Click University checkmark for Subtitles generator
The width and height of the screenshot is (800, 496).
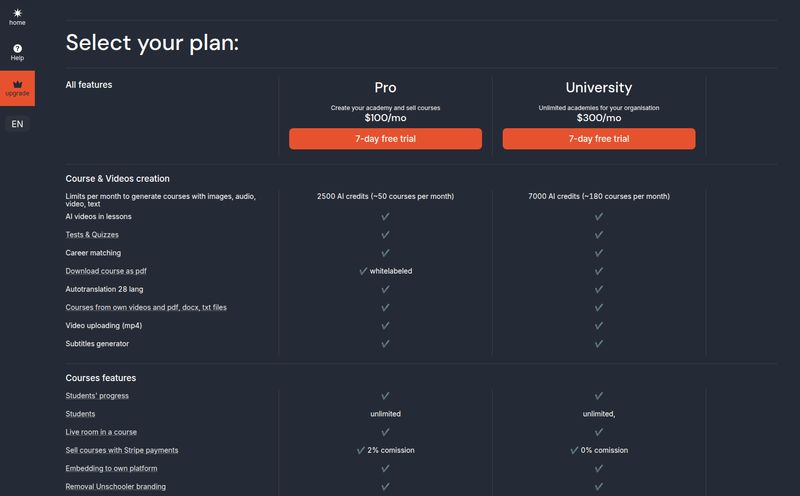click(598, 343)
